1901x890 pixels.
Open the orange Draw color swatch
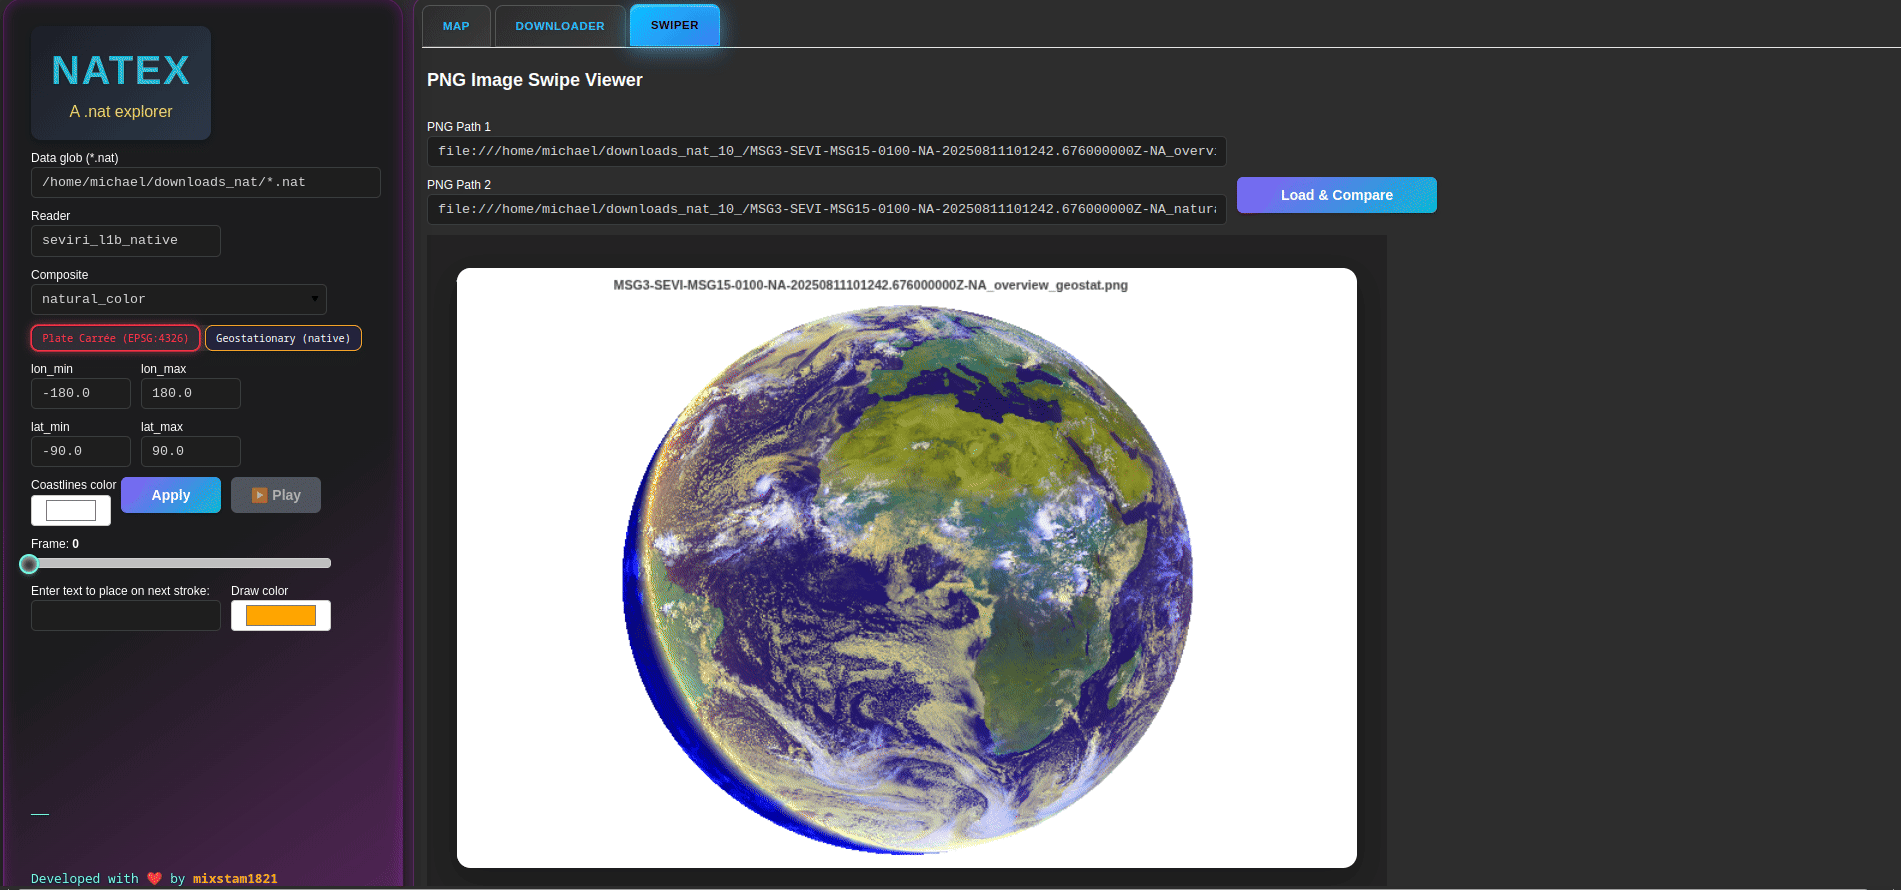[281, 616]
